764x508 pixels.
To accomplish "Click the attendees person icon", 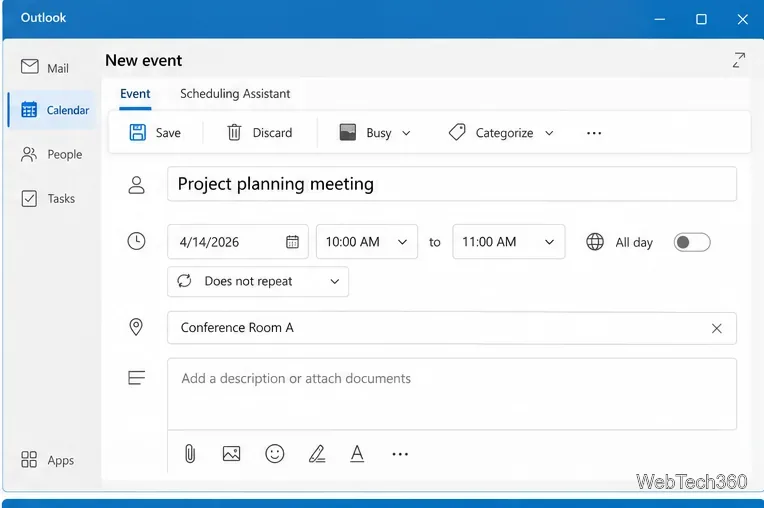I will point(136,185).
